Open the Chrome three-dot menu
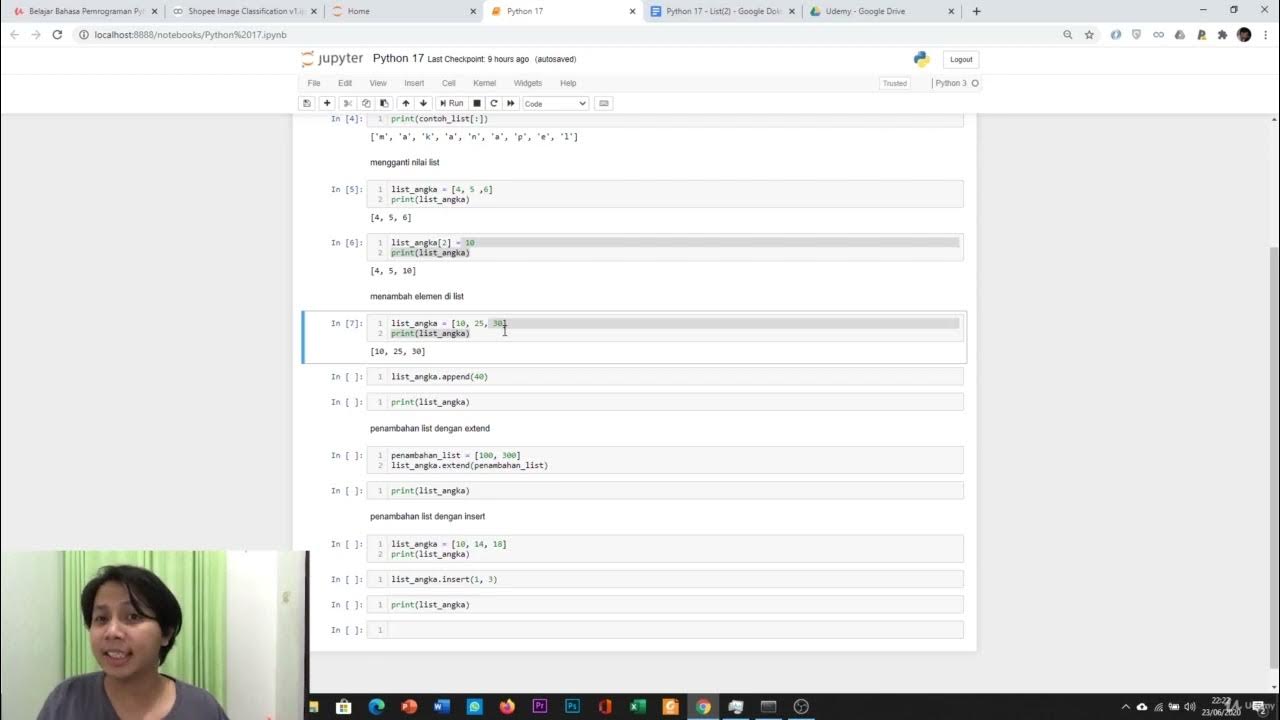This screenshot has height=720, width=1280. pos(1265,34)
